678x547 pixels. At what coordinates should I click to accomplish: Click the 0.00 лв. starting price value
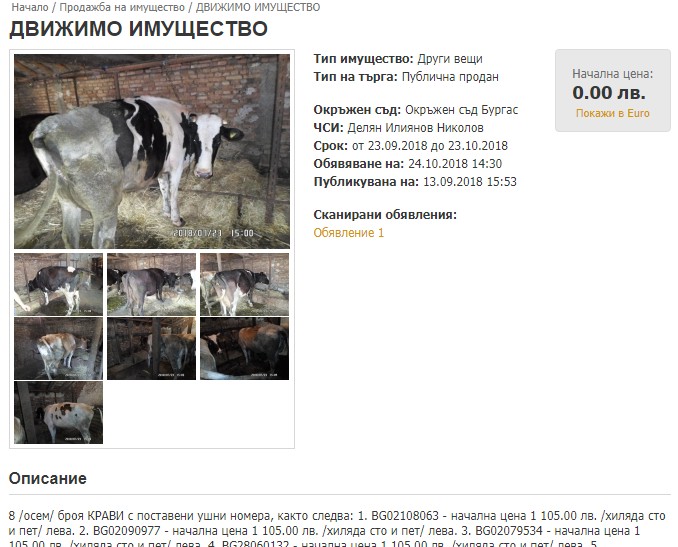click(609, 93)
